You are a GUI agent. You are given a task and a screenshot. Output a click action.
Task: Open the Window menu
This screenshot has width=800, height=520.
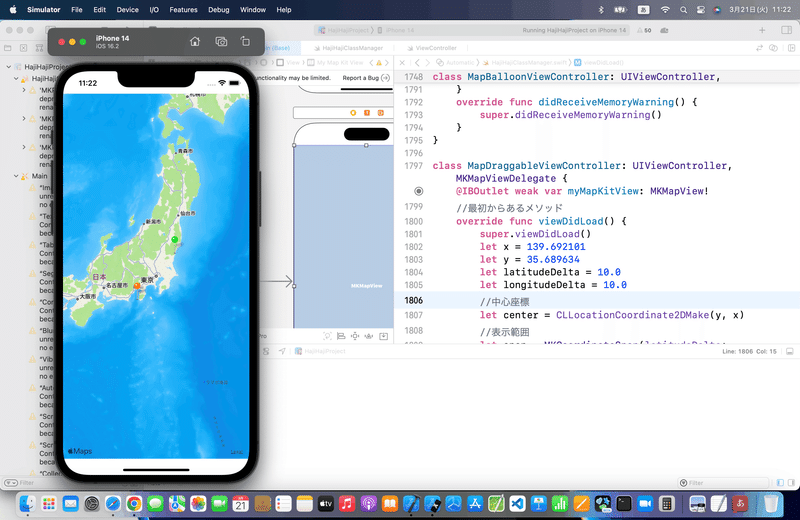253,10
